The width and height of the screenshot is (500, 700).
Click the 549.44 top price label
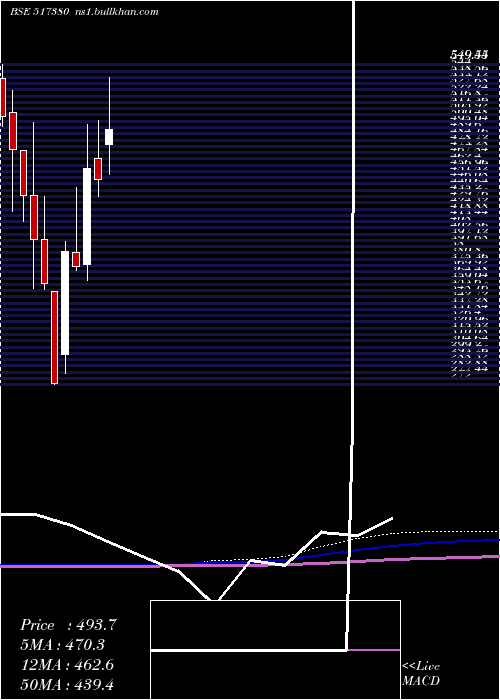[x=468, y=55]
